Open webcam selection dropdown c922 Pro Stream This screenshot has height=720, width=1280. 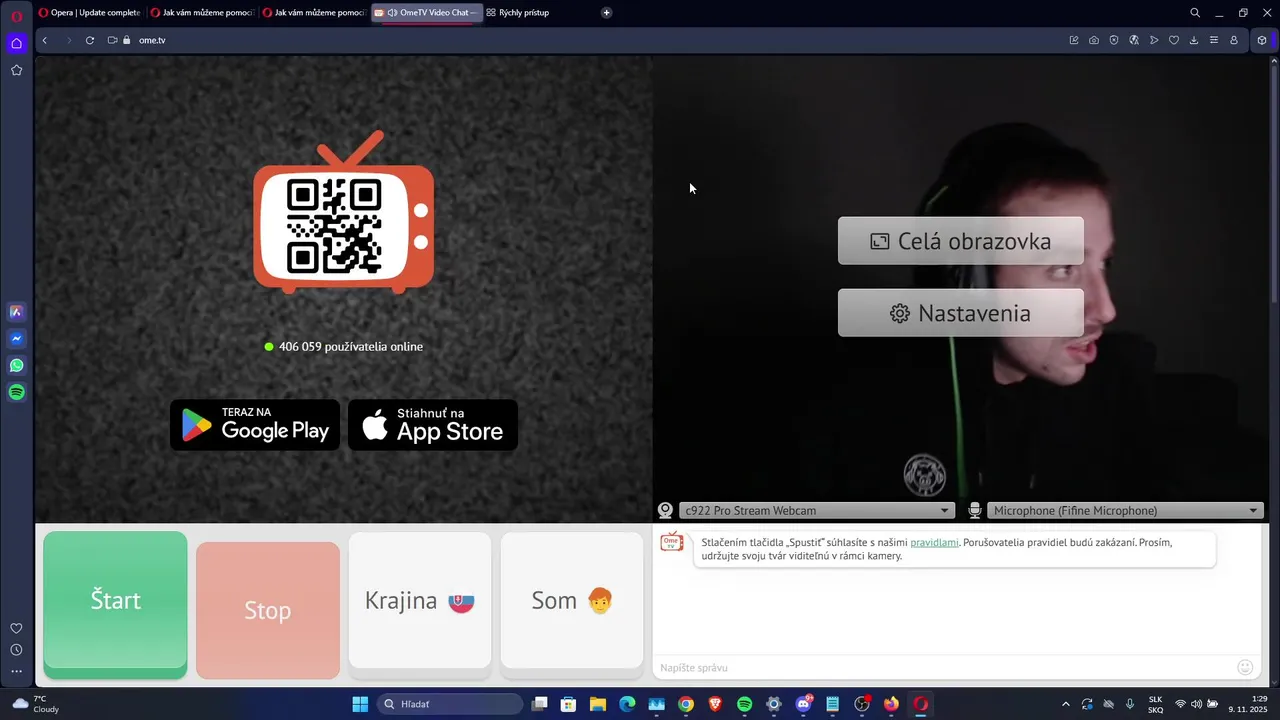click(x=816, y=510)
